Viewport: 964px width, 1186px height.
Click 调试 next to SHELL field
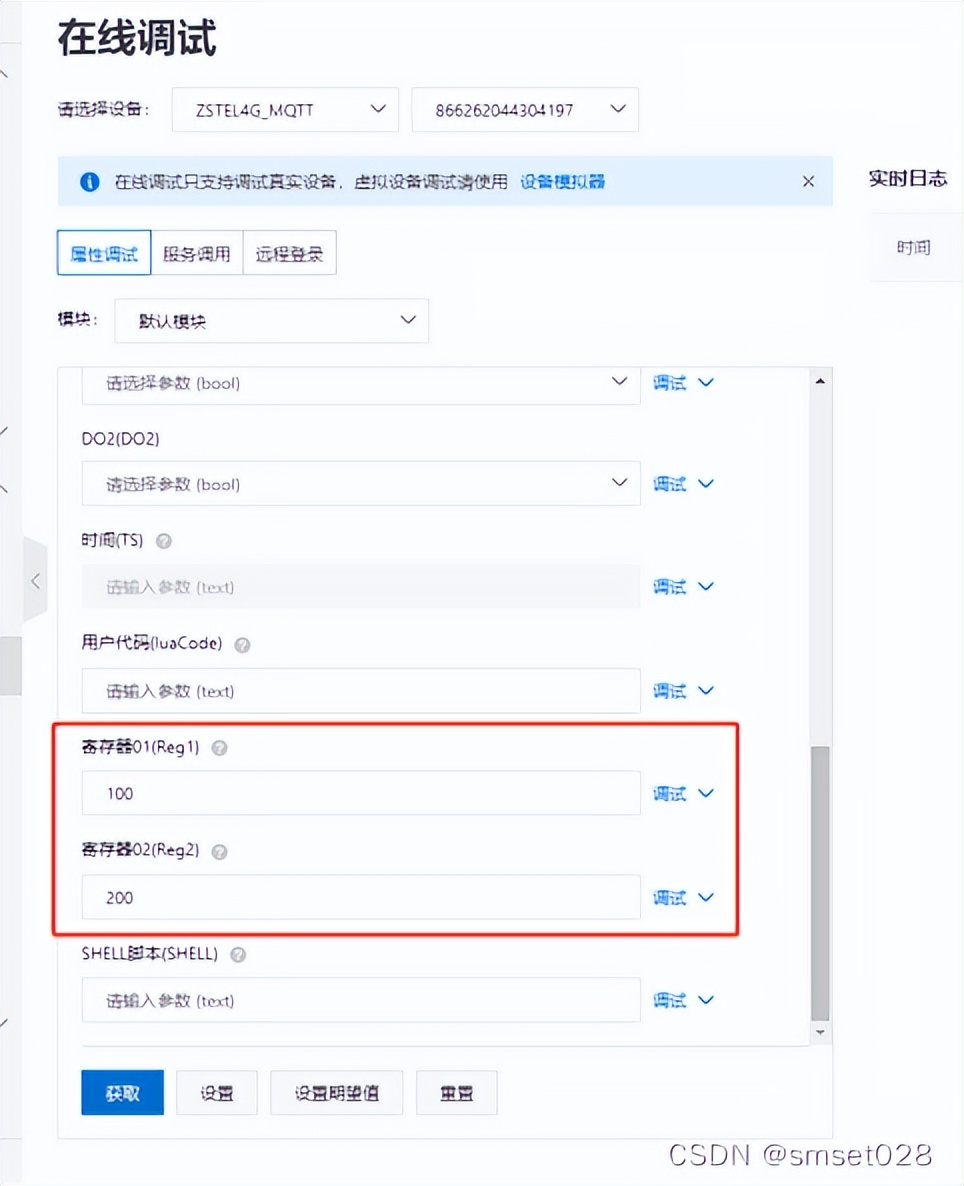pyautogui.click(x=669, y=1000)
